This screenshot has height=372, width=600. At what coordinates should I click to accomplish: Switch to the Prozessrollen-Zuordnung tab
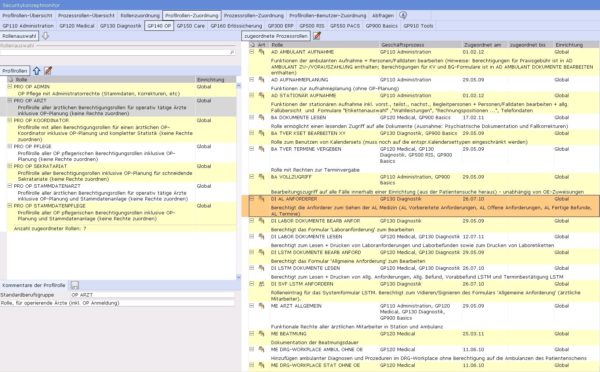254,15
